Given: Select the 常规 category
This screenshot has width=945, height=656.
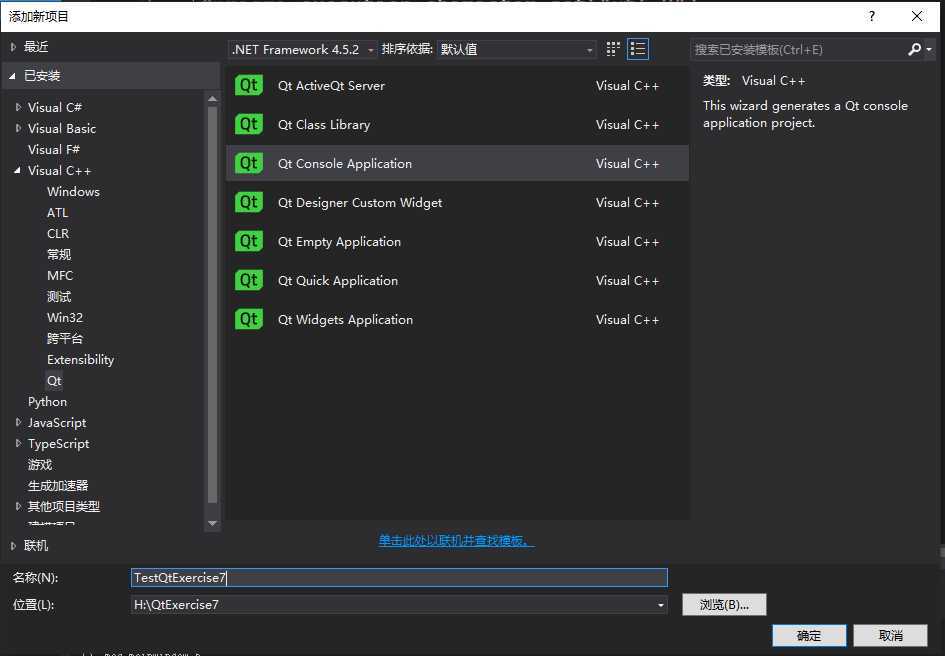Looking at the screenshot, I should 59,254.
